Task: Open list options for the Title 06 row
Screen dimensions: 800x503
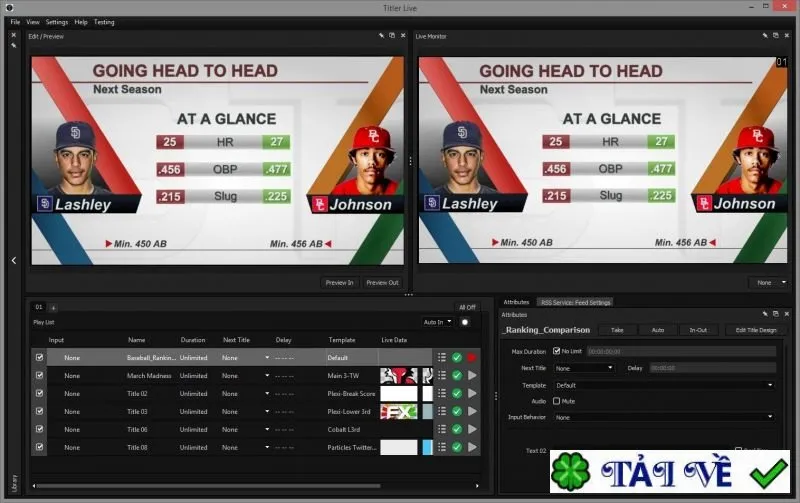Action: tap(442, 429)
